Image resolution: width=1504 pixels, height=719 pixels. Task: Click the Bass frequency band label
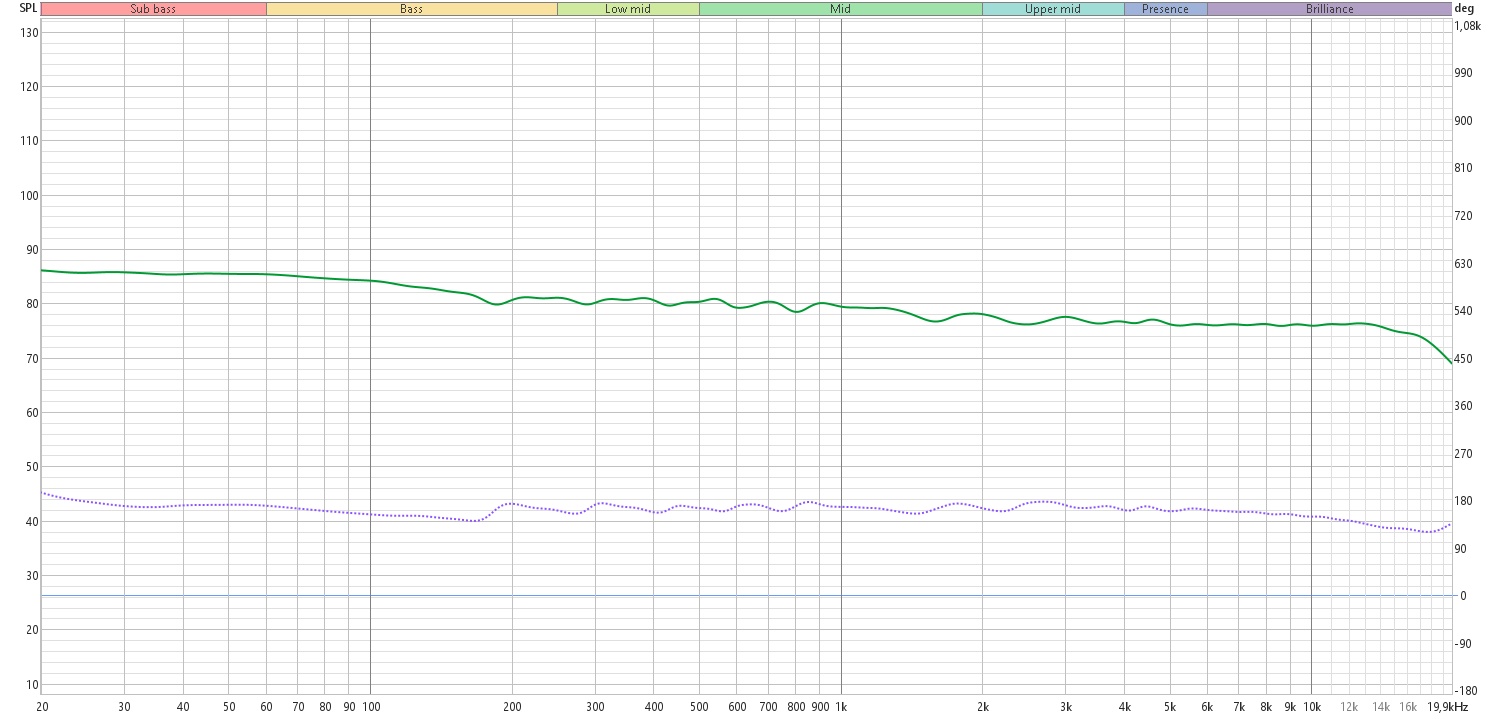[411, 8]
